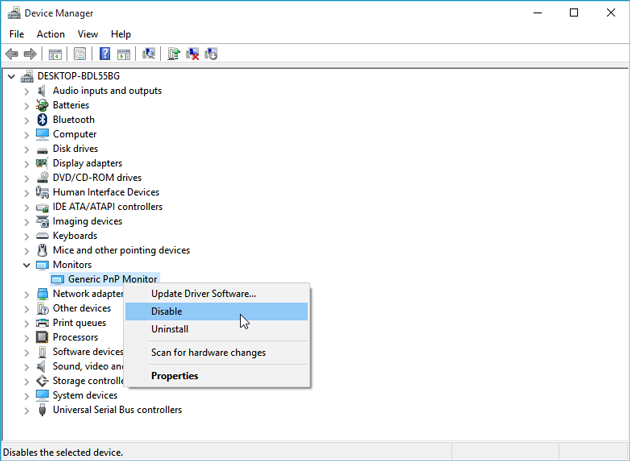The image size is (630, 461).
Task: Expand the Other devices node arrow
Action: tap(27, 309)
